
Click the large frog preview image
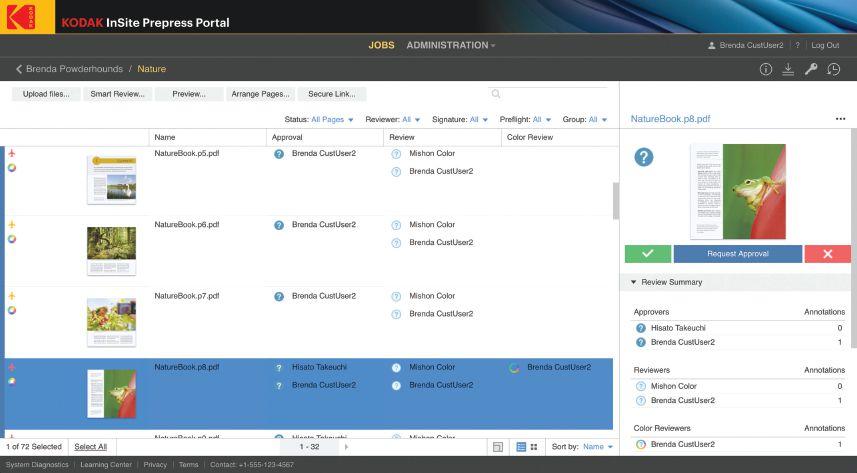(738, 192)
